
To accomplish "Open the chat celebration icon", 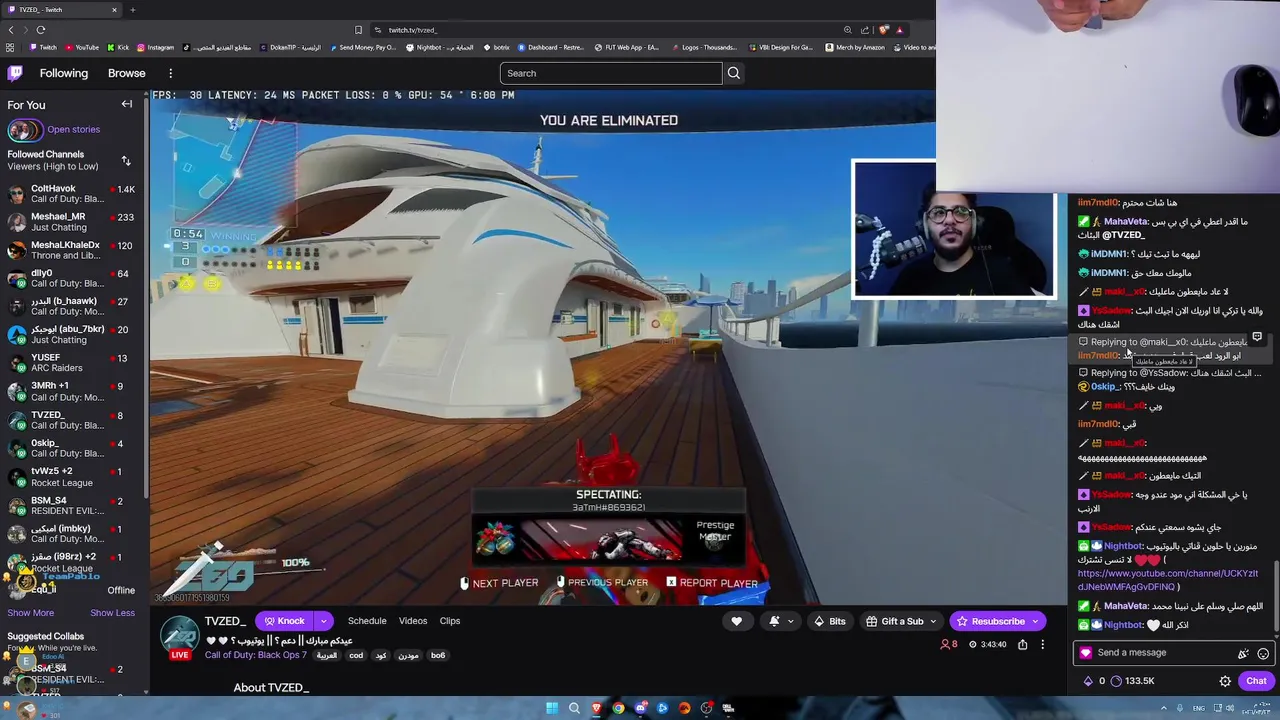I will [1243, 653].
